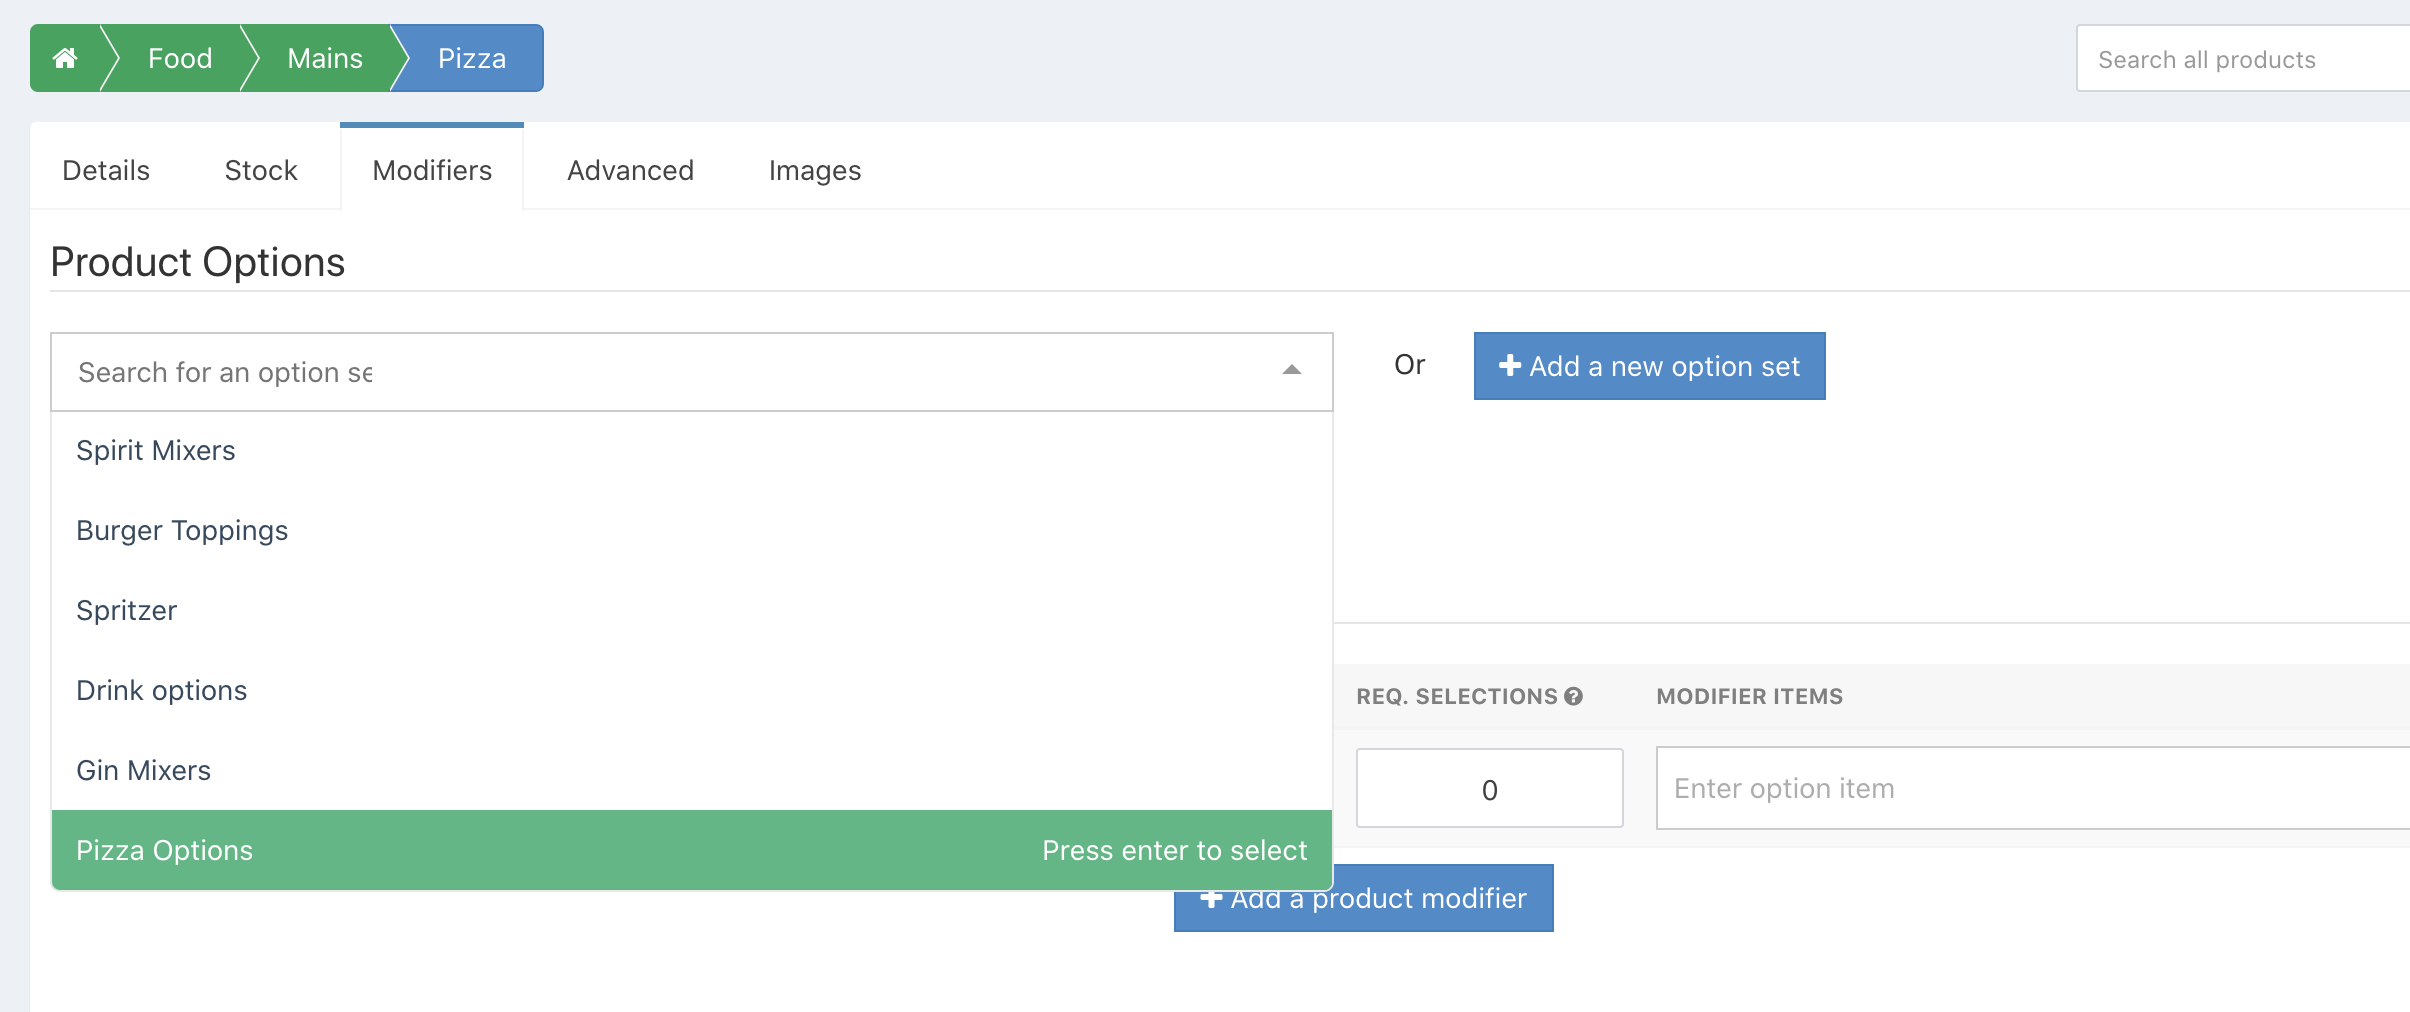Image resolution: width=2410 pixels, height=1012 pixels.
Task: Select Spirit Mixers from the option list
Action: 156,450
